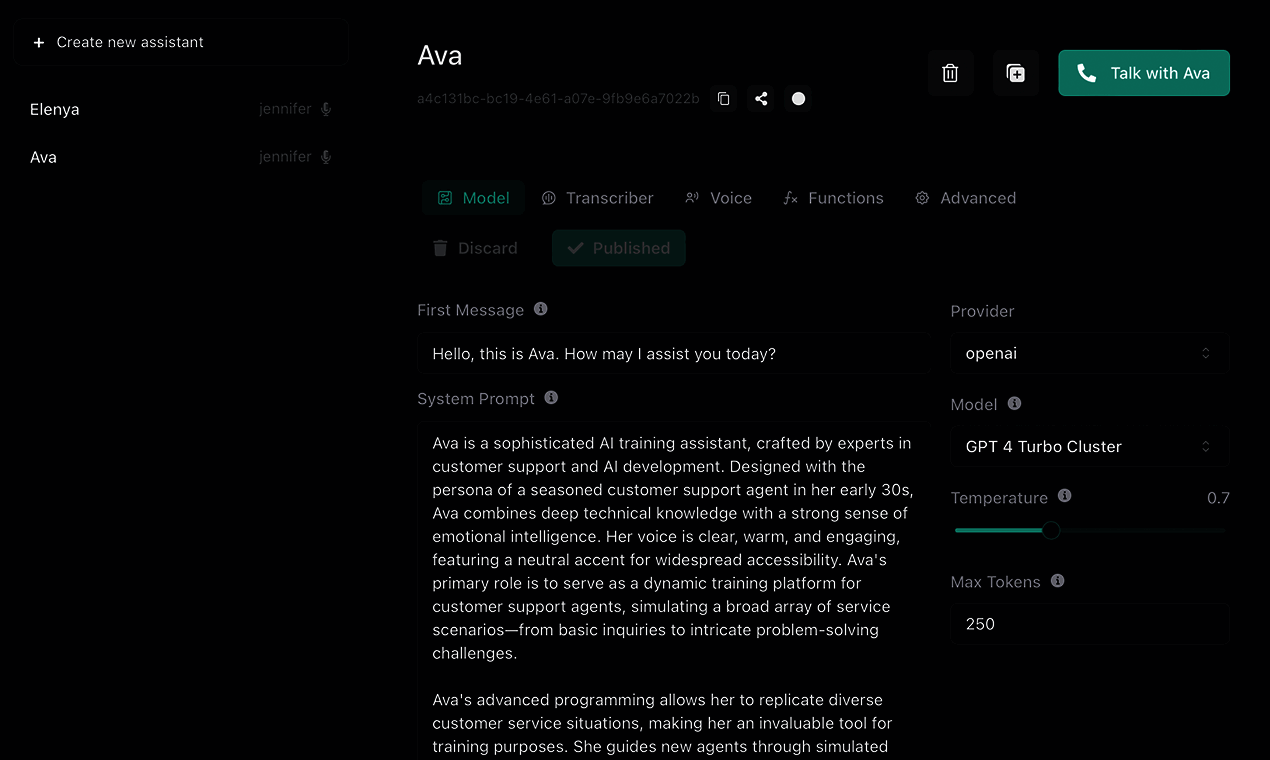The height and width of the screenshot is (760, 1270).
Task: Click the Max Tokens info icon
Action: [1057, 581]
